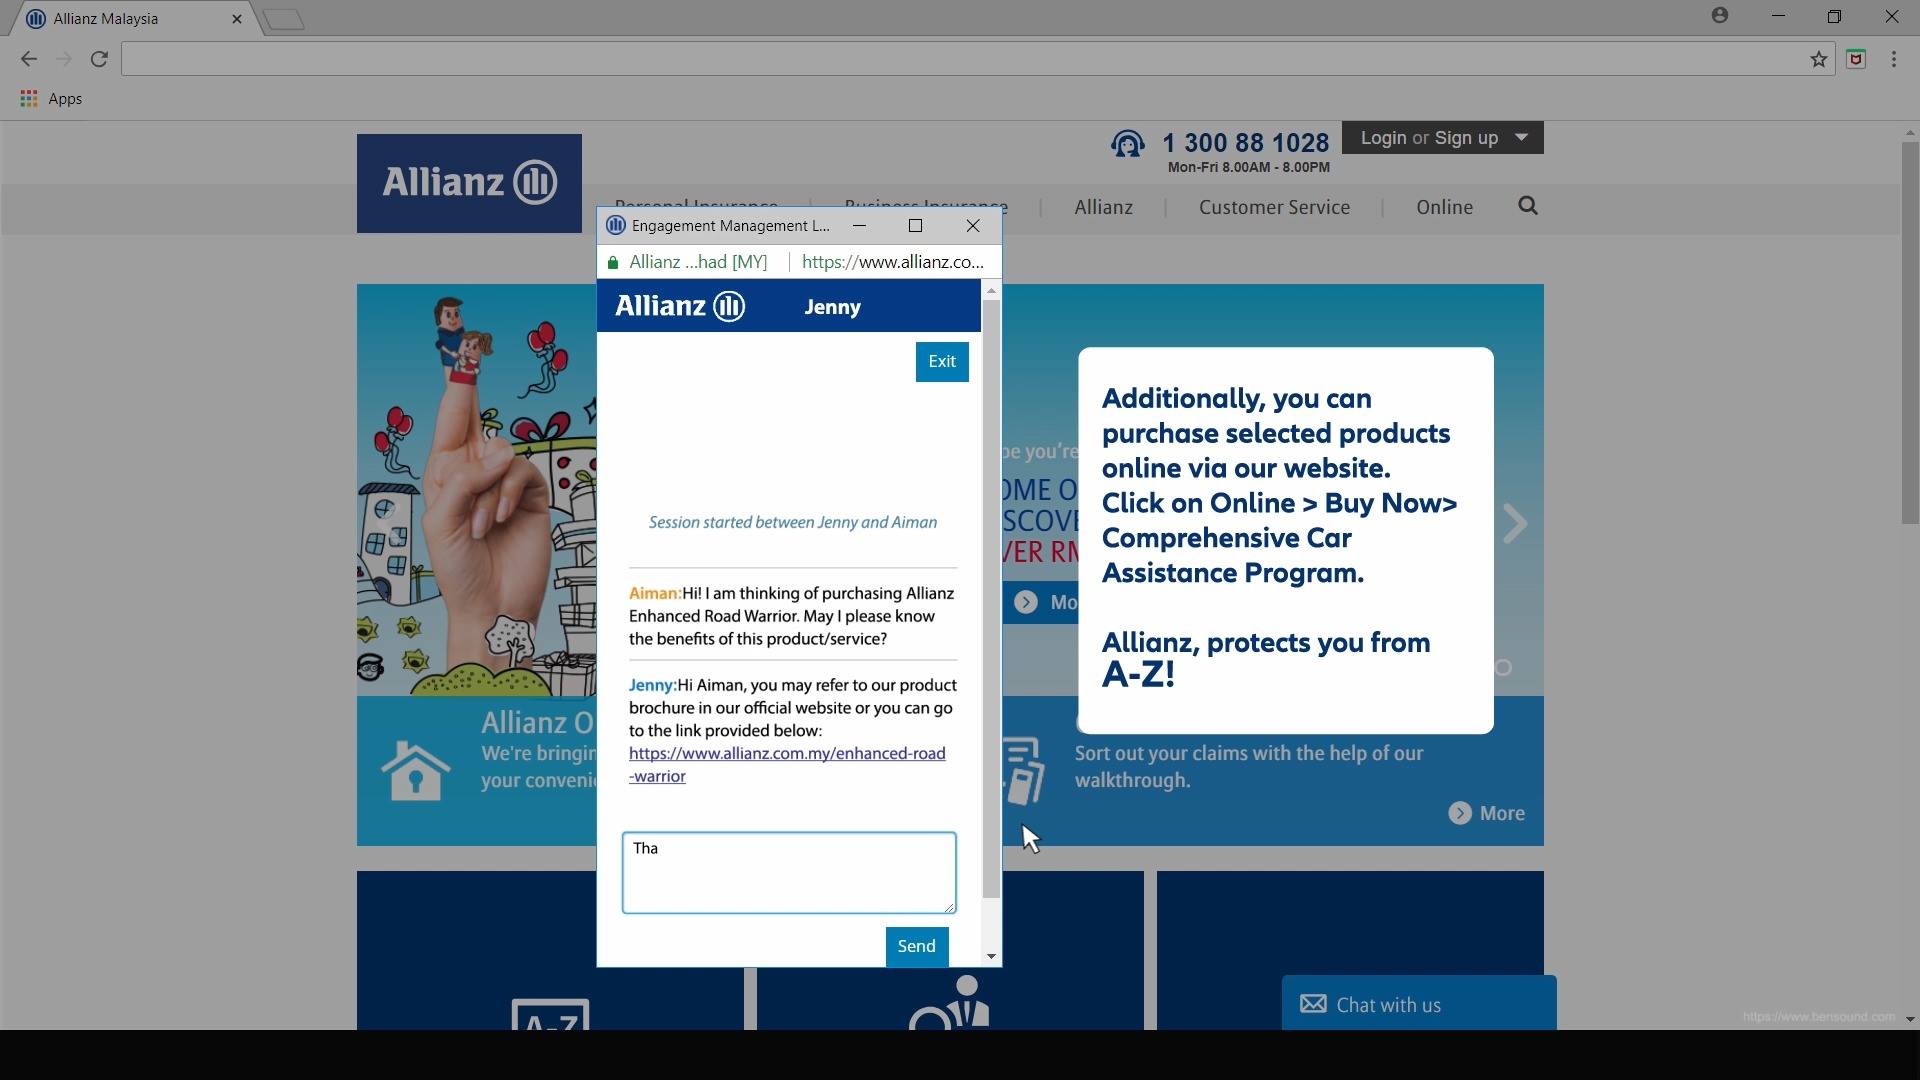Click the headset call-center icon

1128,145
